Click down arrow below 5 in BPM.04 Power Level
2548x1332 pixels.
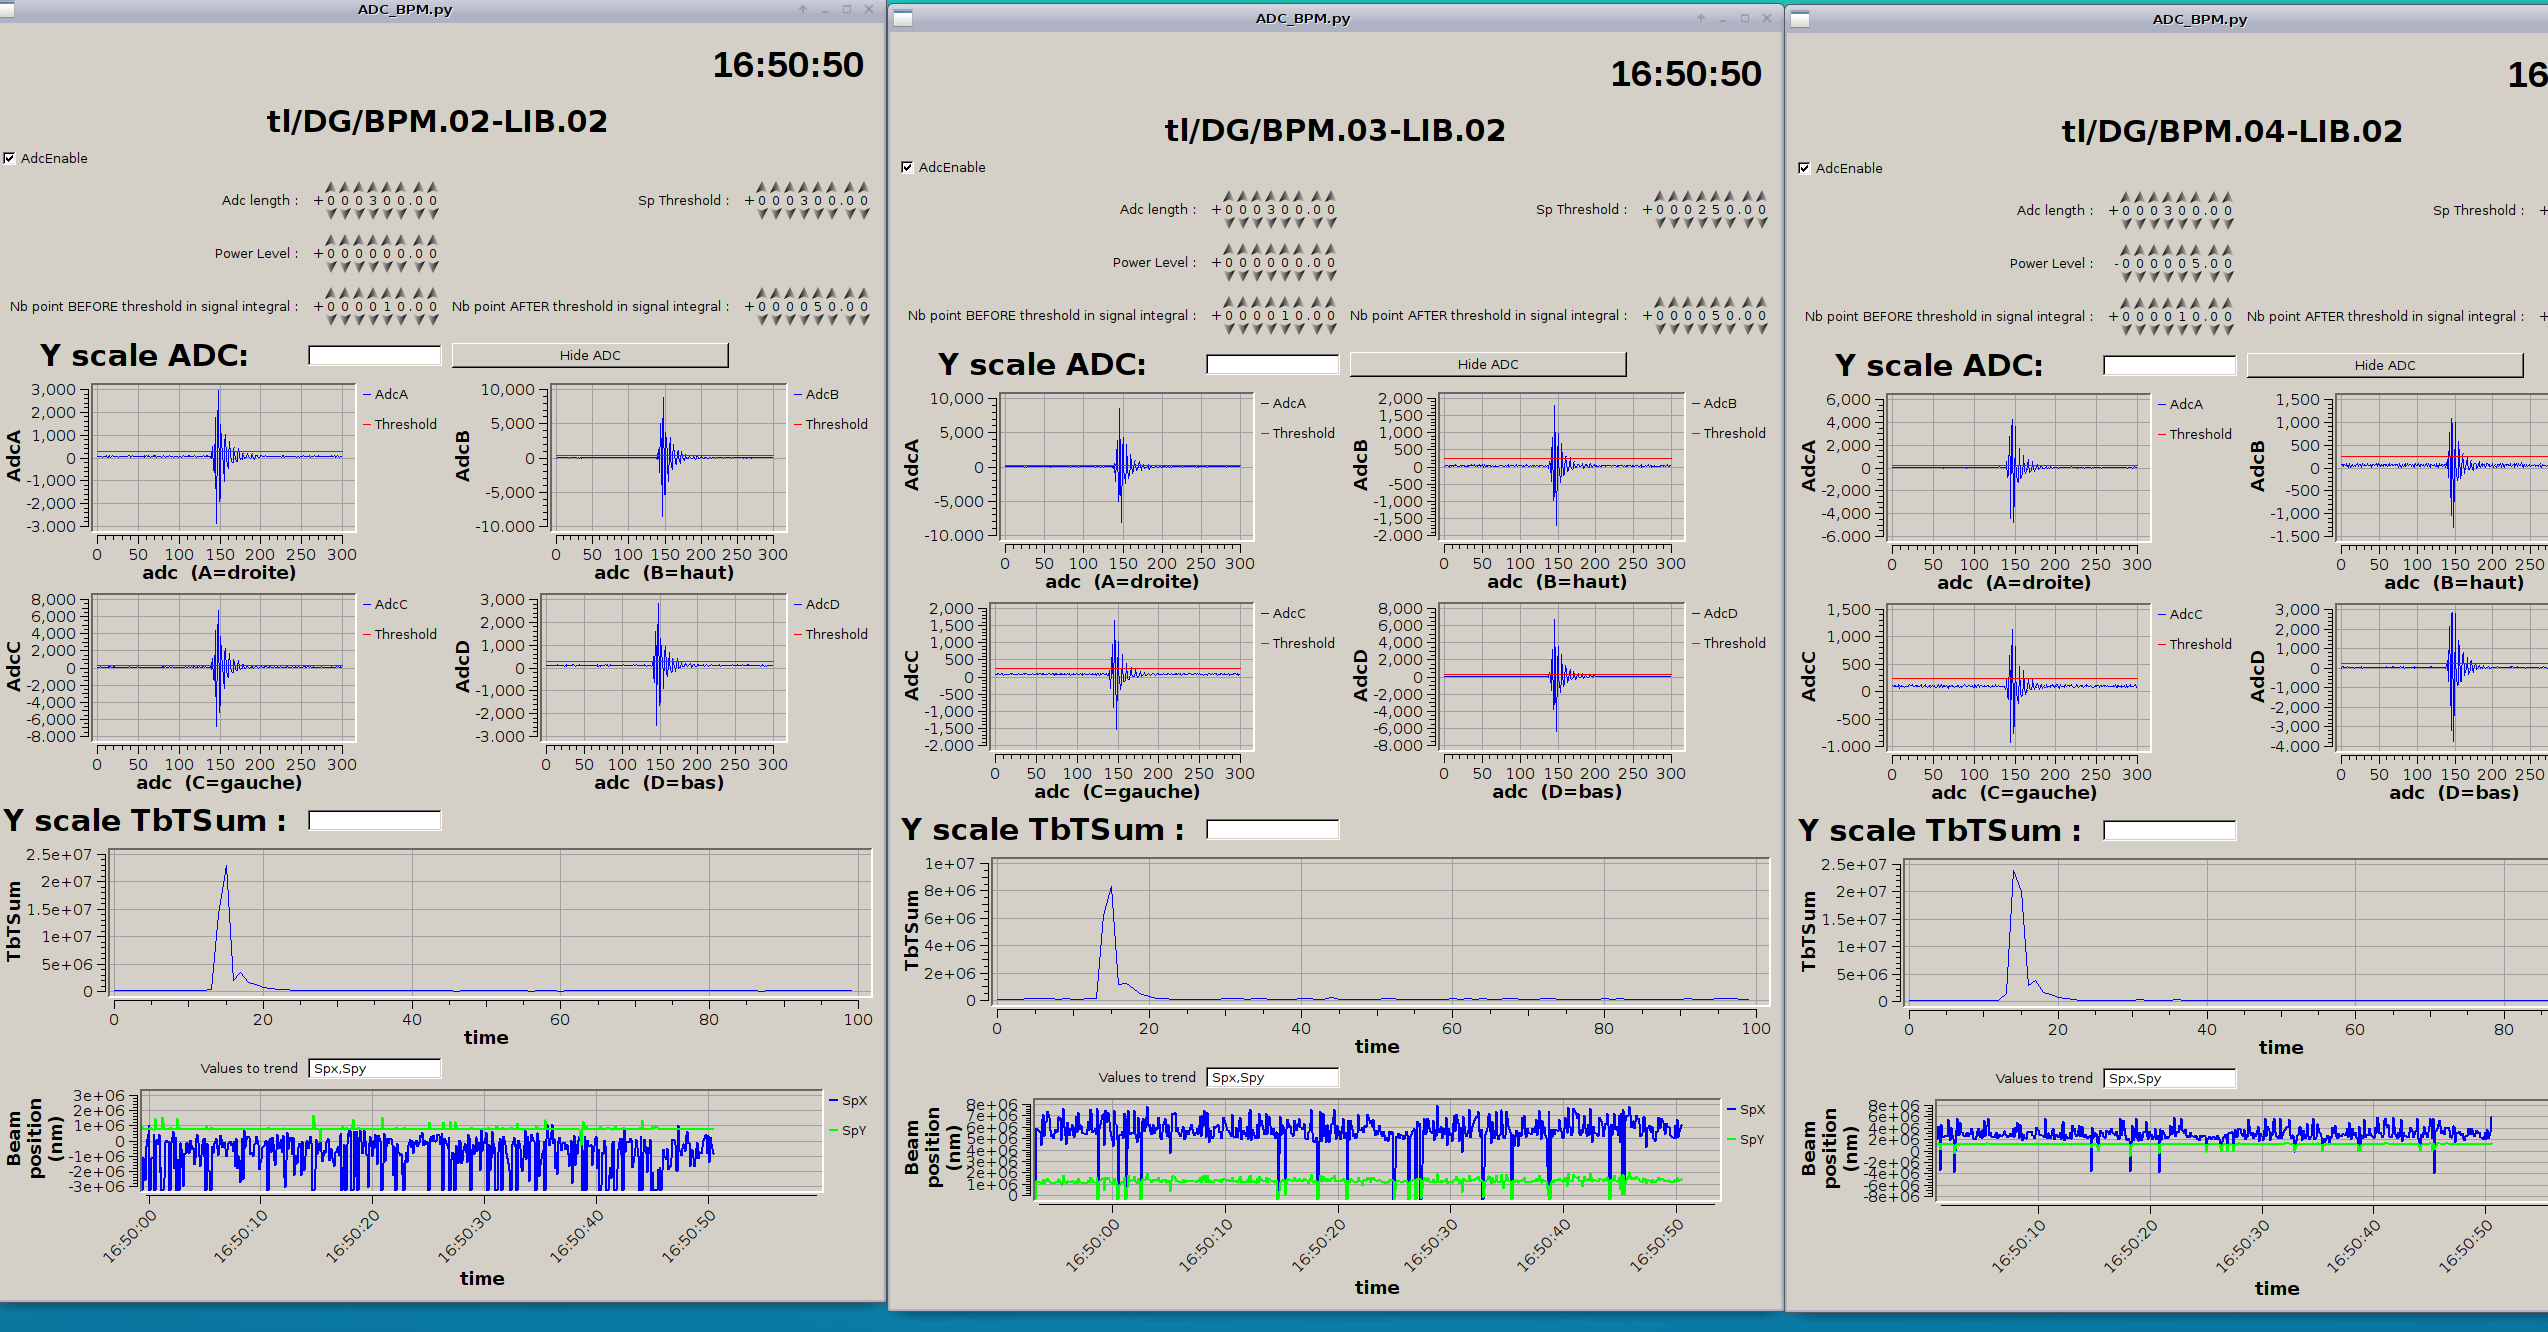tap(2196, 277)
